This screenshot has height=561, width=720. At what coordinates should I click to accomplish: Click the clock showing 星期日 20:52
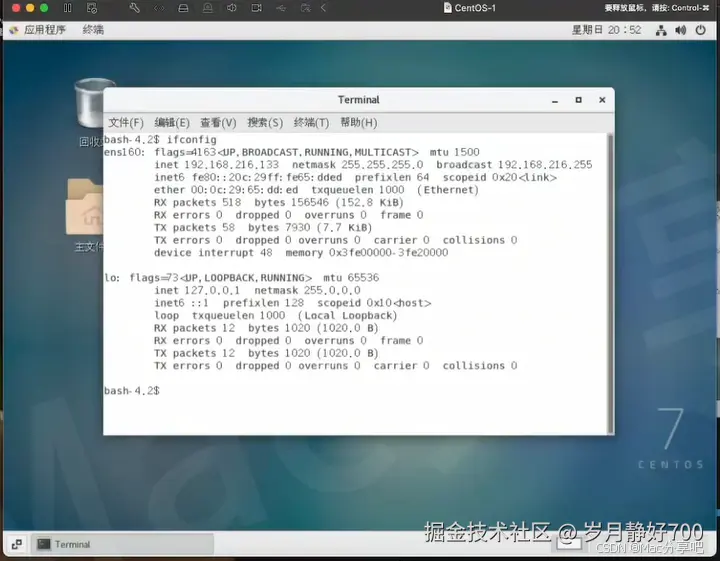tap(606, 30)
